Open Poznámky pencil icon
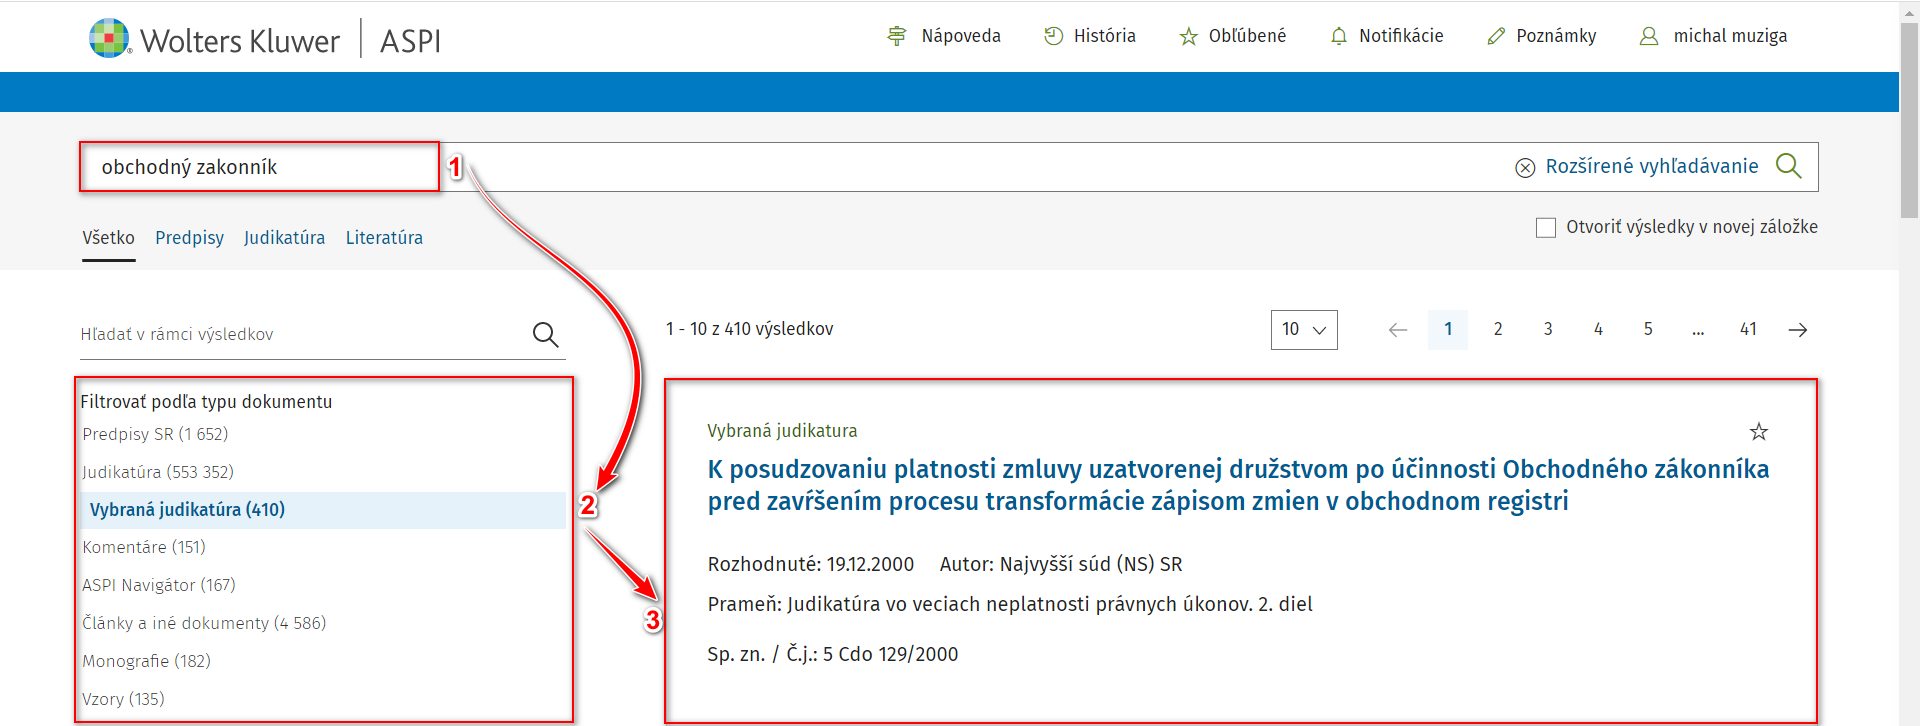 1496,36
